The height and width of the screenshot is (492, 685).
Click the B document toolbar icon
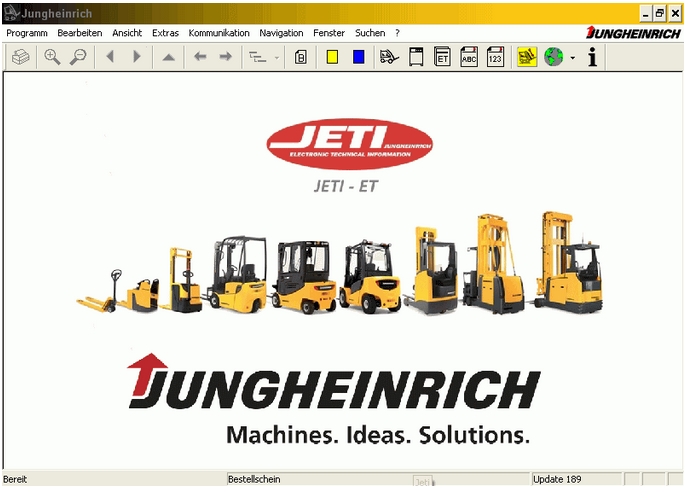tap(301, 57)
